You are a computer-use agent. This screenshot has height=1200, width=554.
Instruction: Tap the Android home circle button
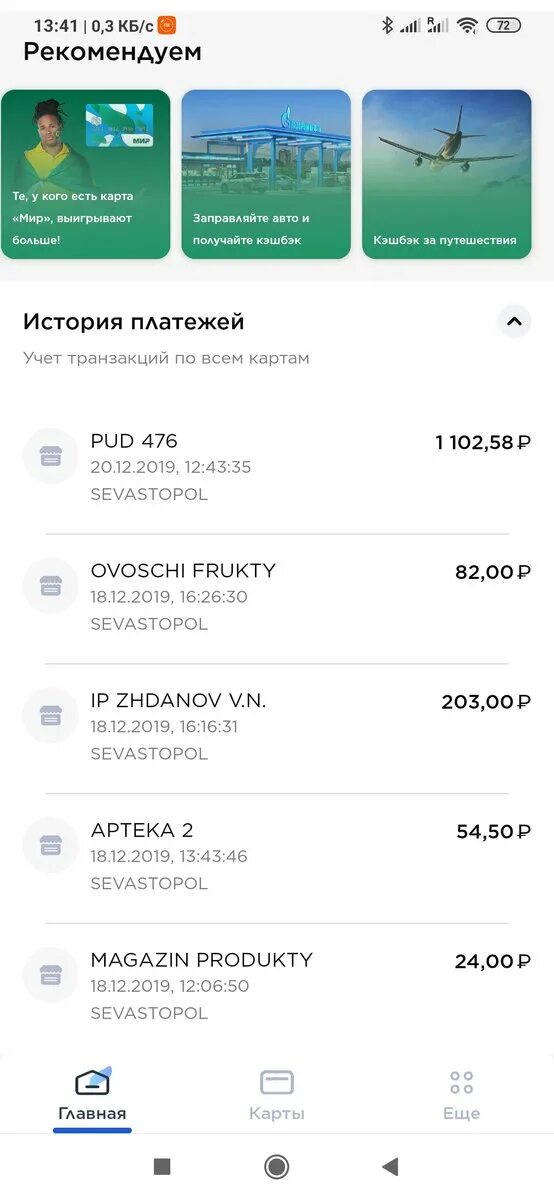click(277, 1166)
